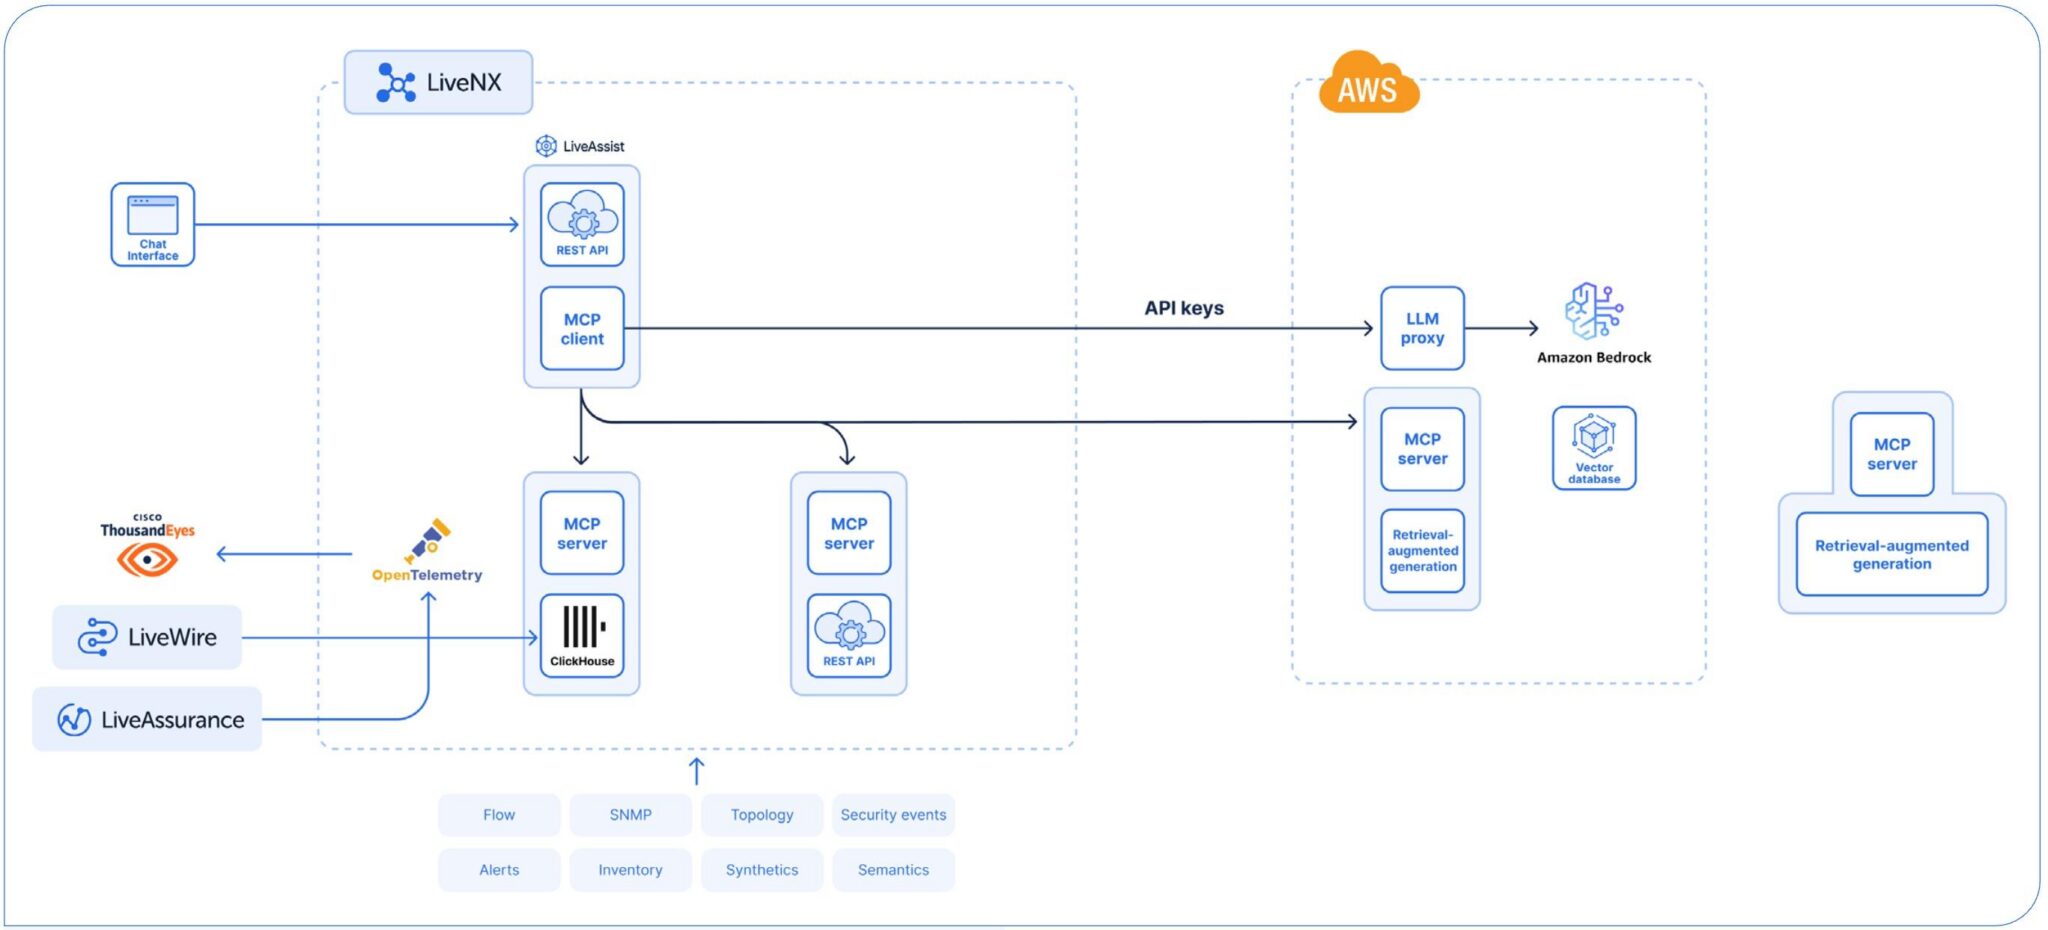This screenshot has width=2048, height=930.
Task: Click the Retrieval-augmented generation box in AWS
Action: point(1422,551)
